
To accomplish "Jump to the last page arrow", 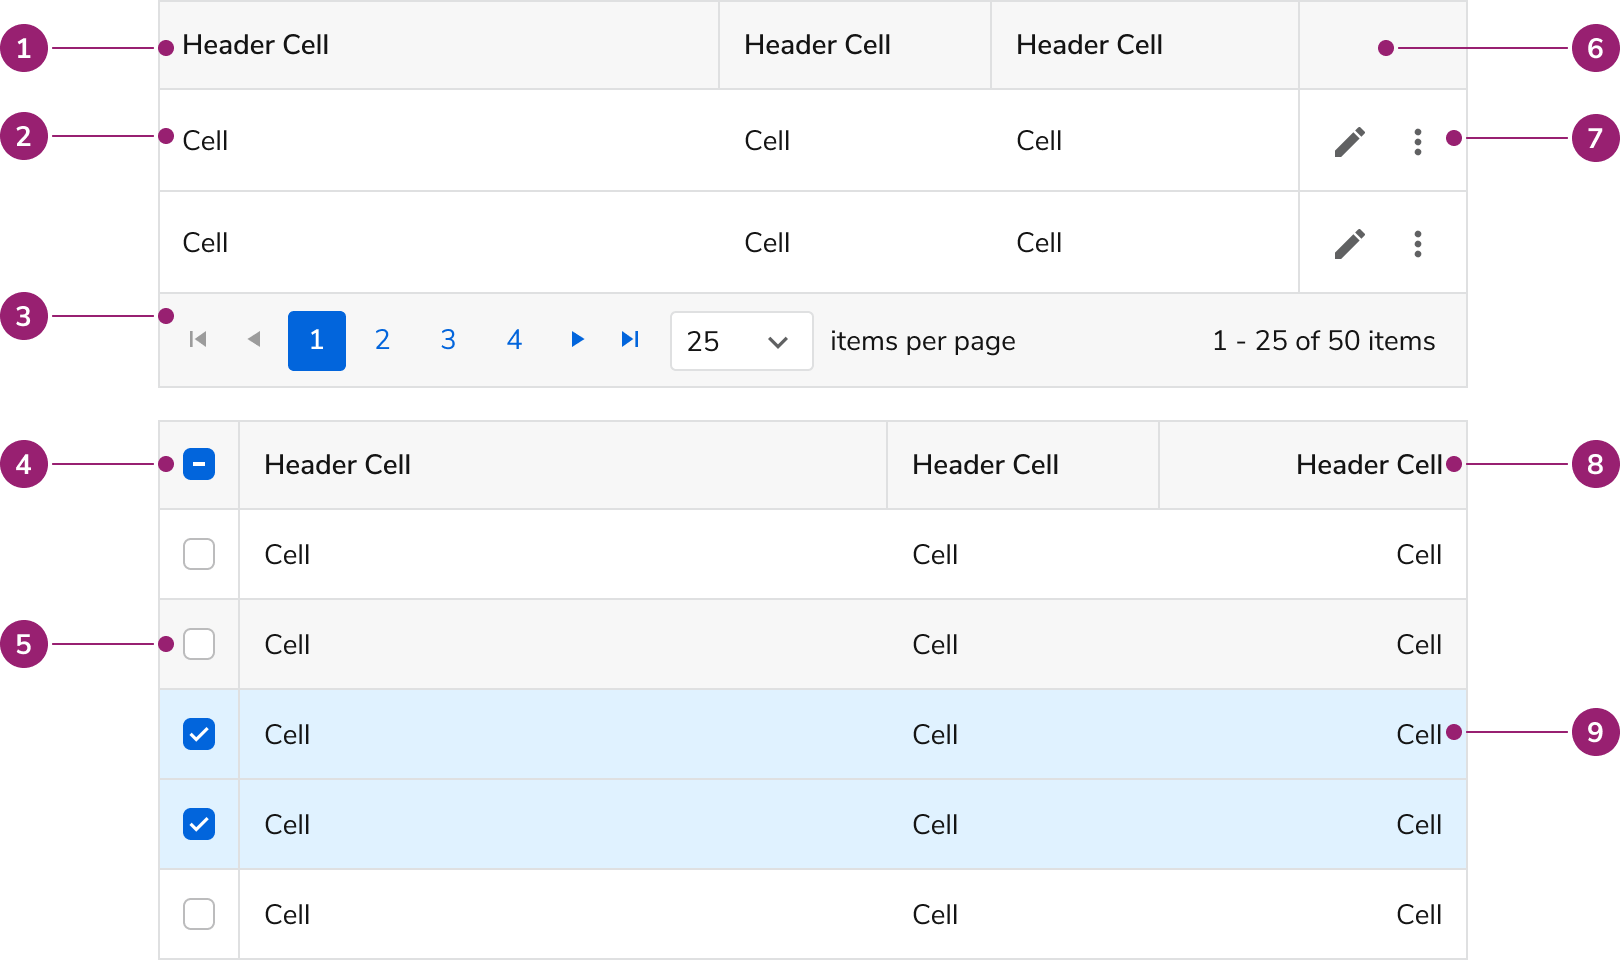I will tap(630, 340).
